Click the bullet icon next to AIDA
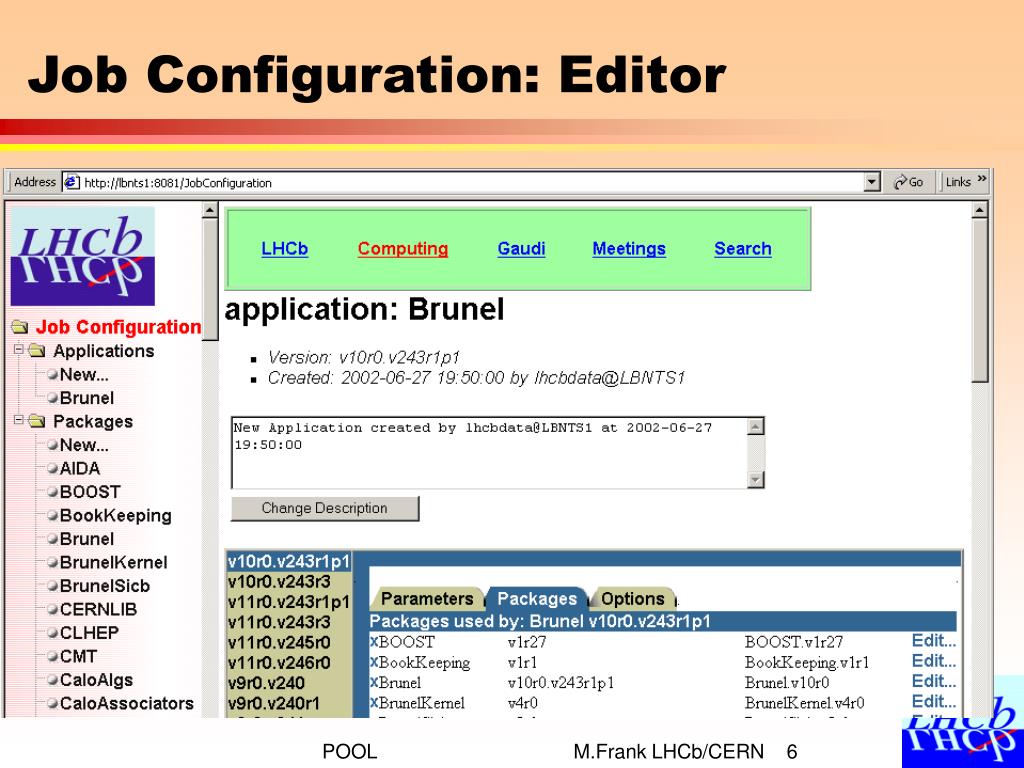 [x=52, y=469]
